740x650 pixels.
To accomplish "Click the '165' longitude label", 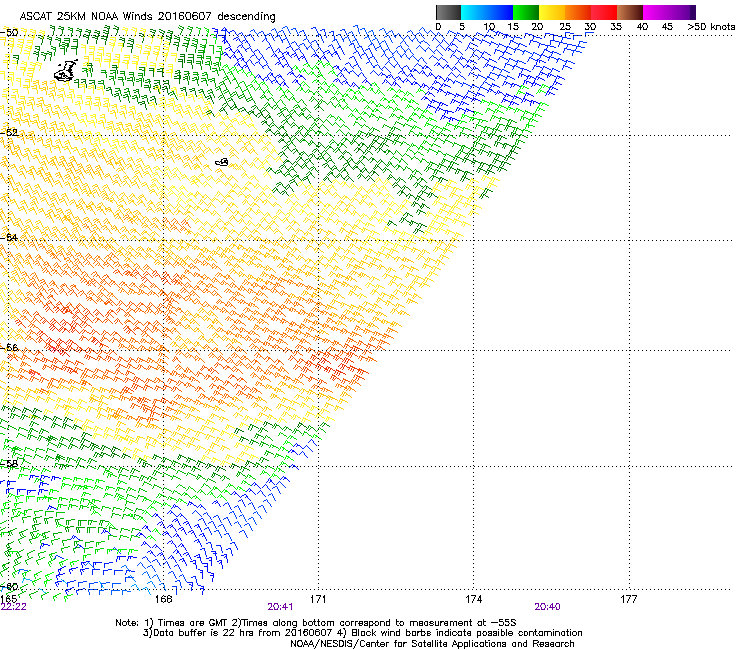I will 8,599.
